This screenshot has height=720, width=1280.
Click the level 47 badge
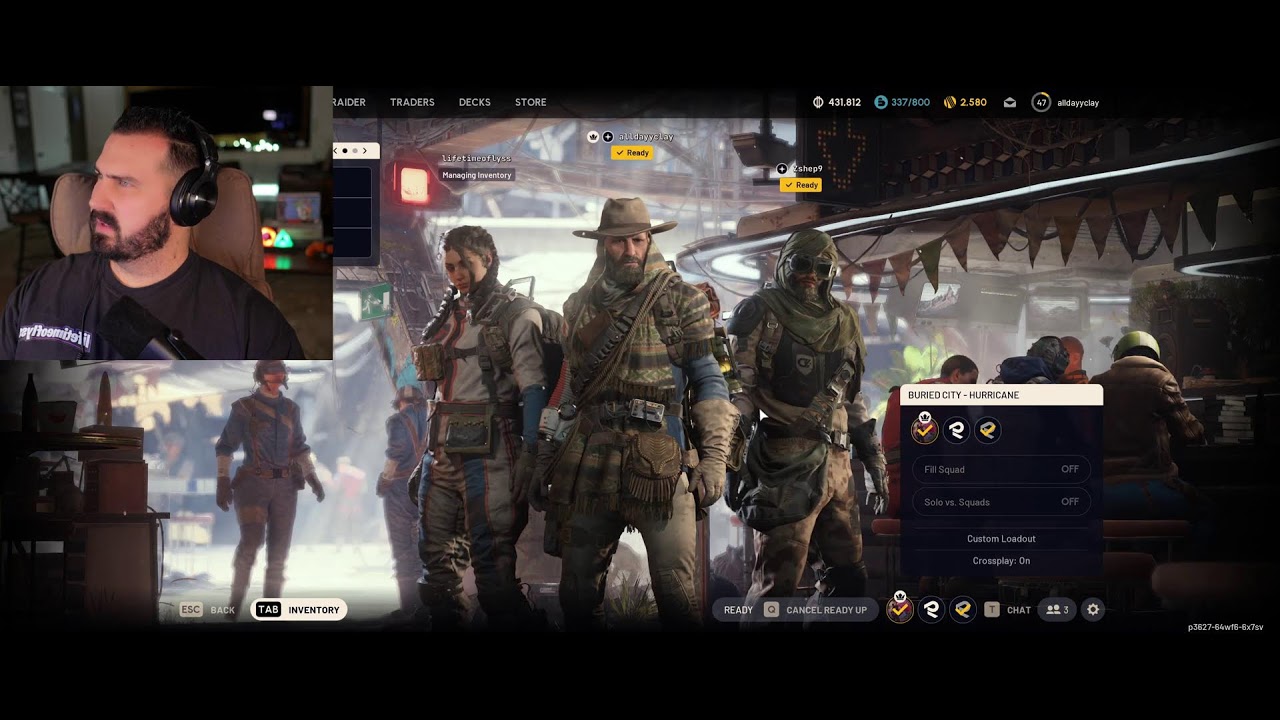tap(1041, 102)
